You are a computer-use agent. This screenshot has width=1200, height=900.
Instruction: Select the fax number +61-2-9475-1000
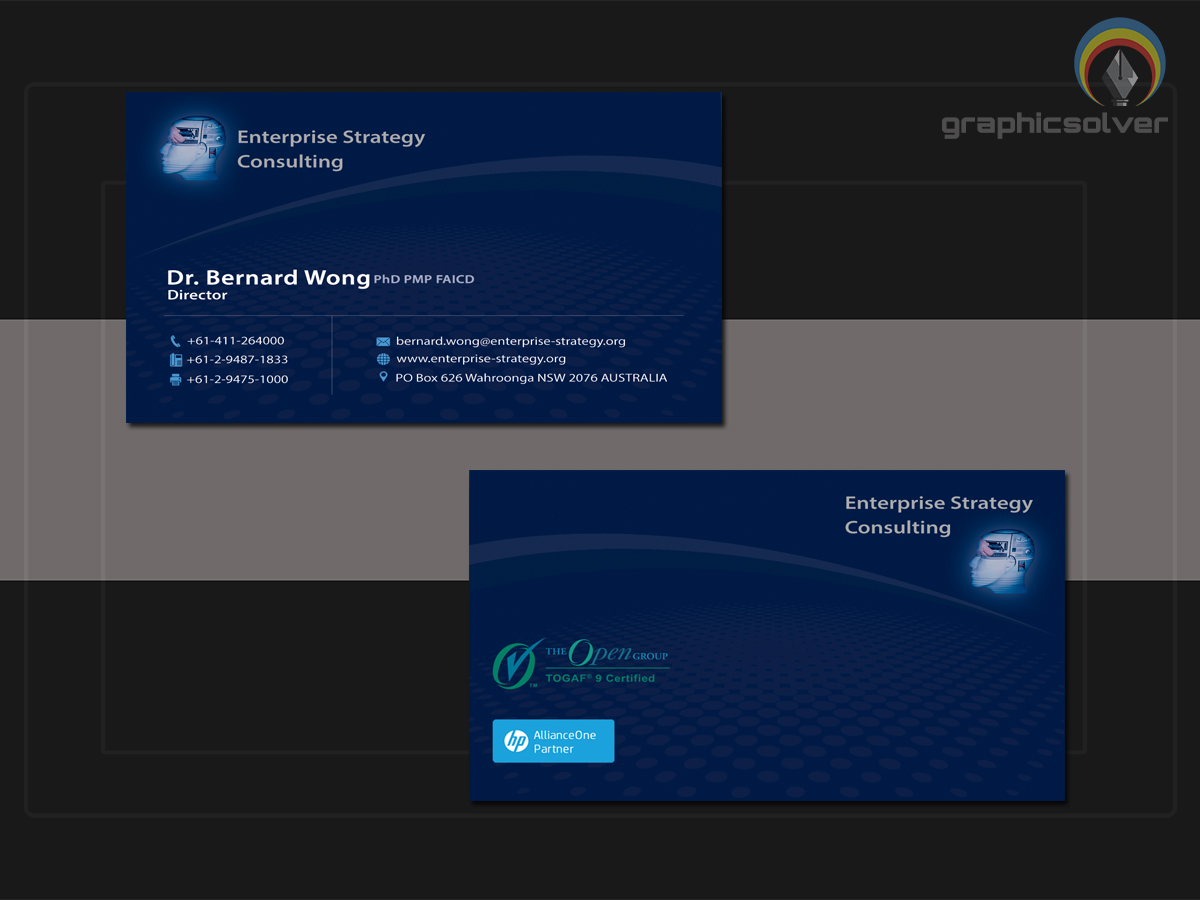click(x=237, y=379)
